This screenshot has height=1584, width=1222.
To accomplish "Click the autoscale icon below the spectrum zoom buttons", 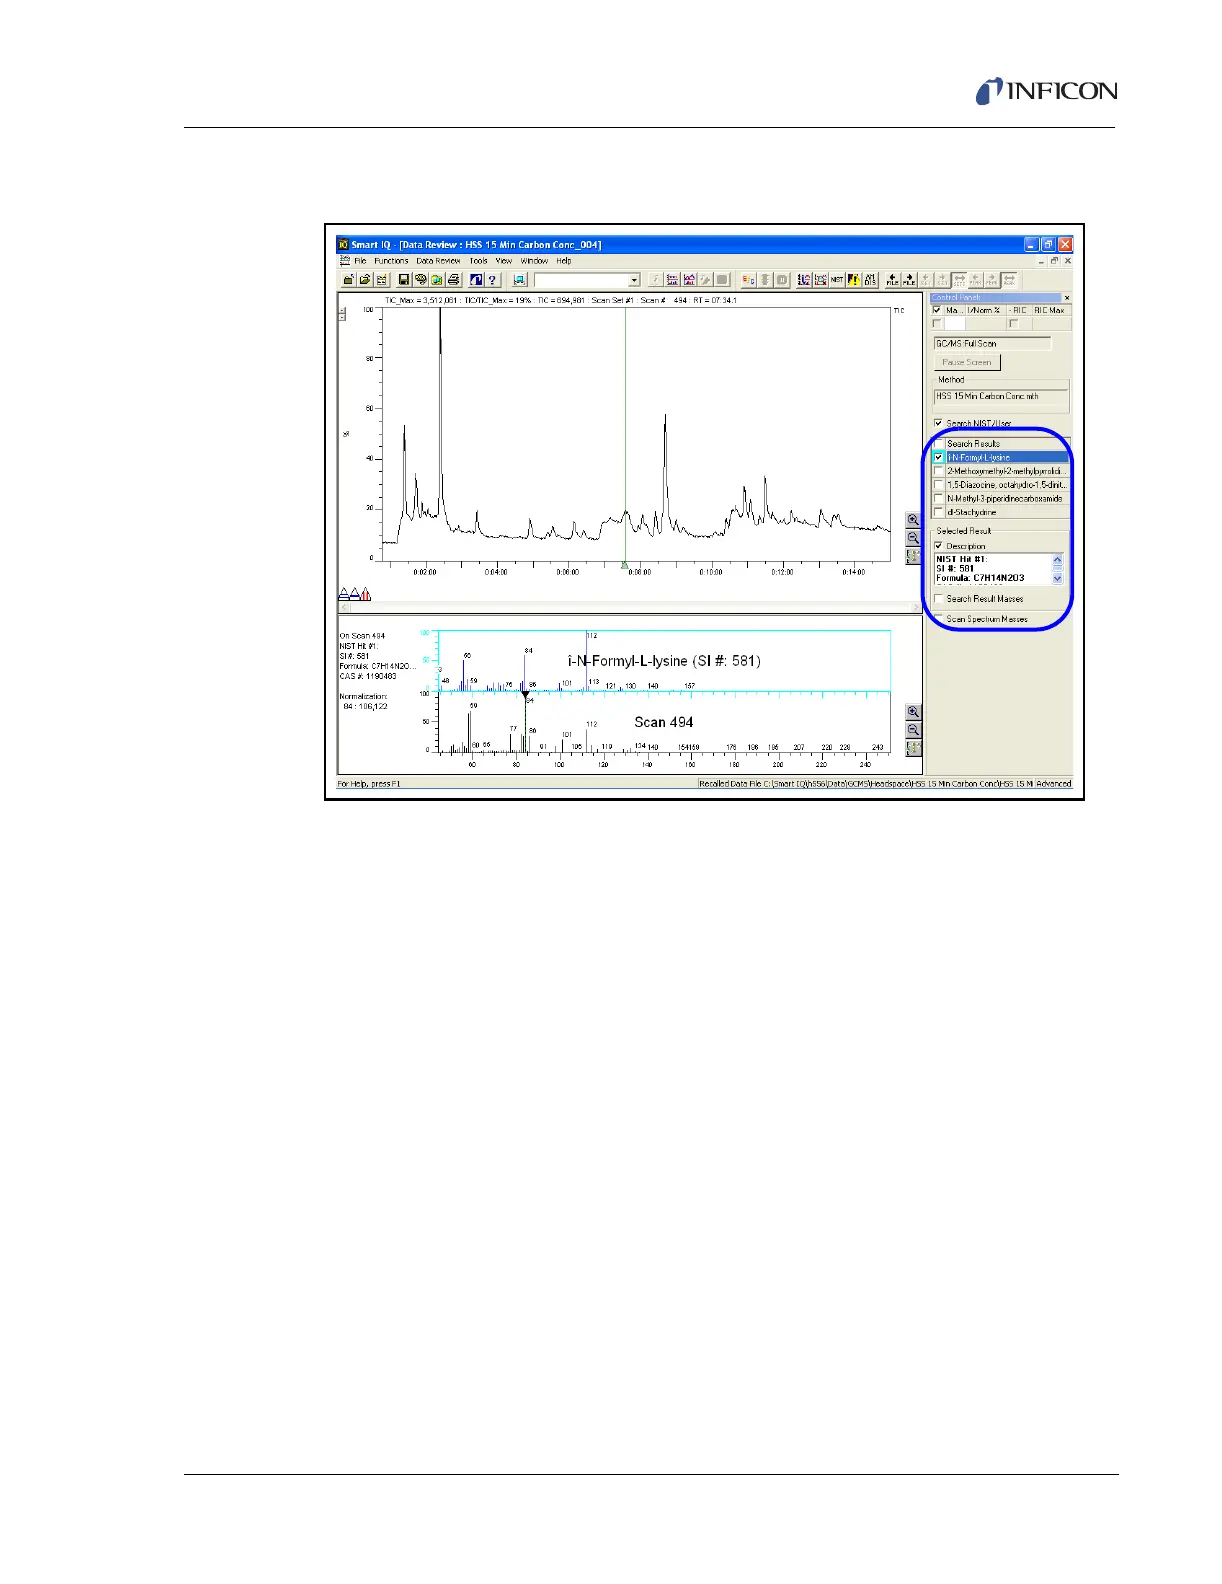I will point(913,748).
